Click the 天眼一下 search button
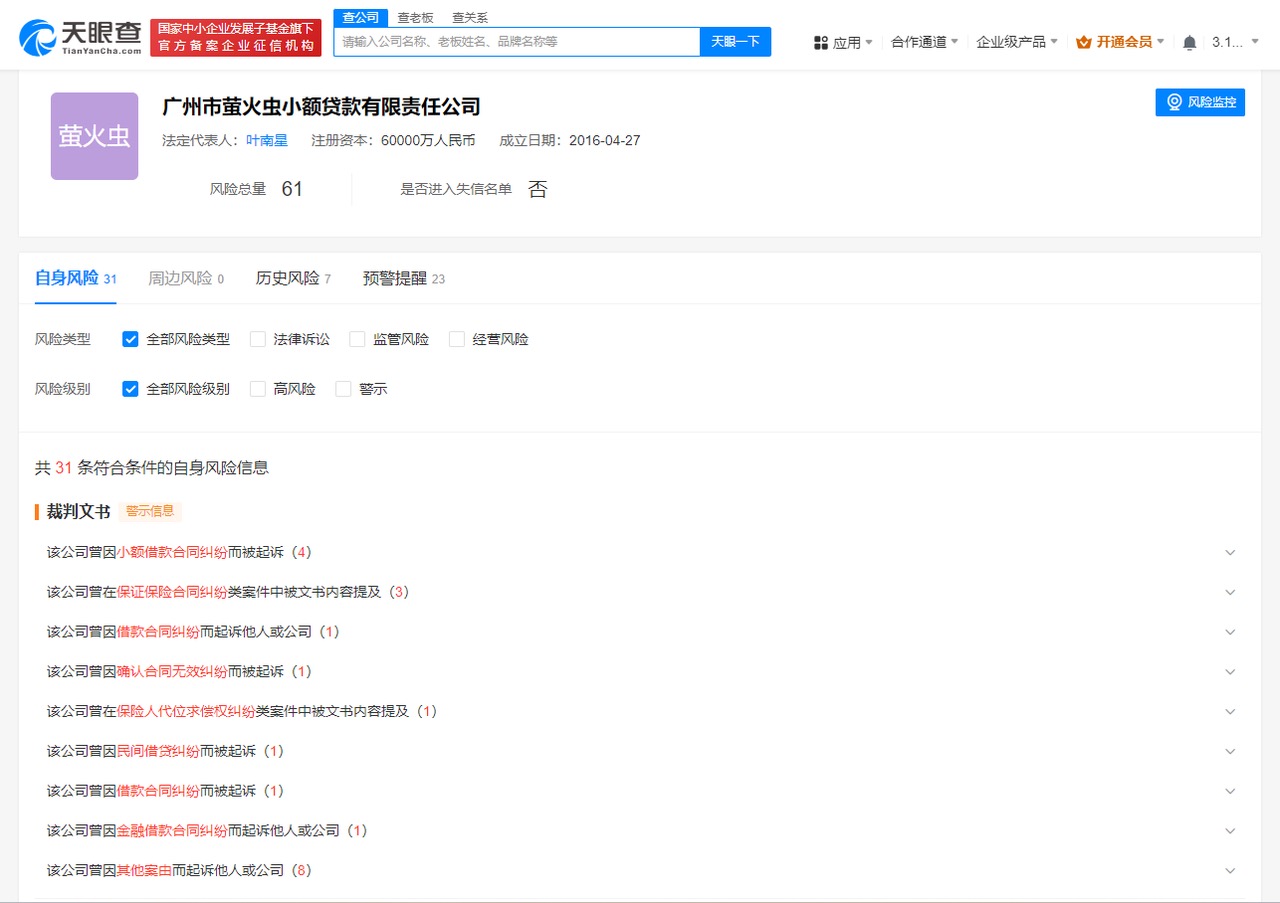The height and width of the screenshot is (903, 1280). [x=735, y=41]
